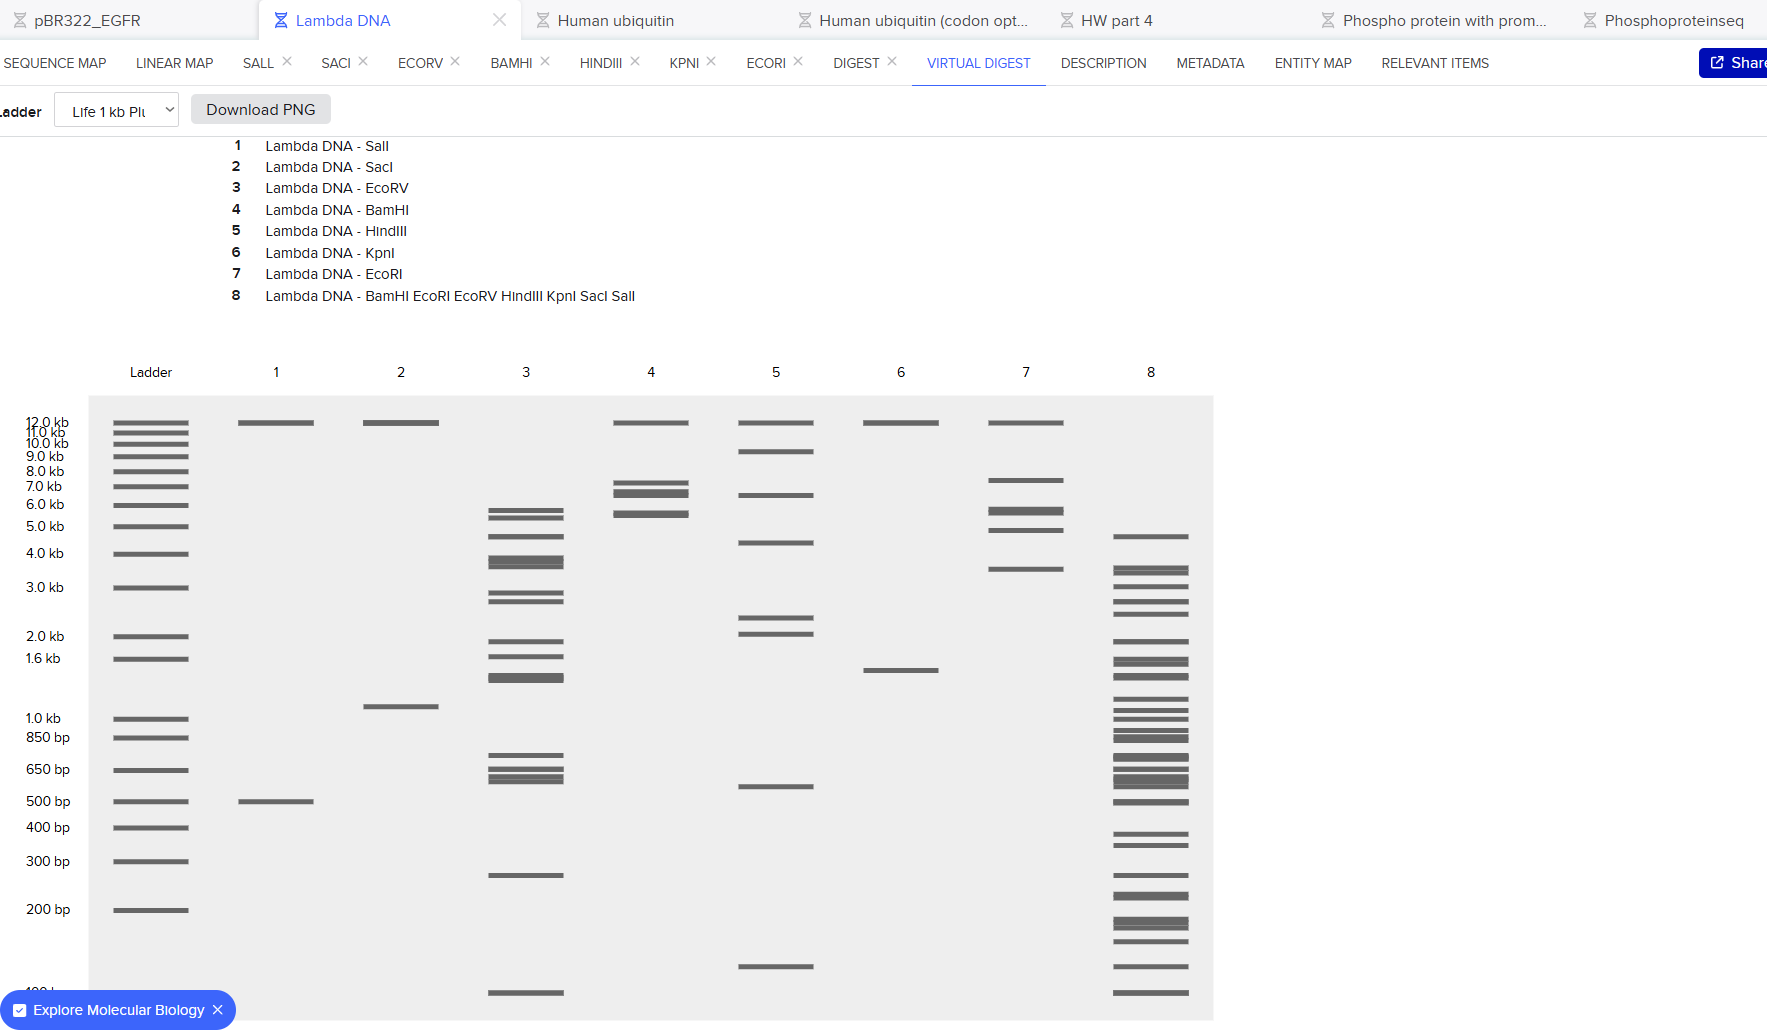Close the DIGEST tab
The image size is (1767, 1036).
[x=892, y=61]
